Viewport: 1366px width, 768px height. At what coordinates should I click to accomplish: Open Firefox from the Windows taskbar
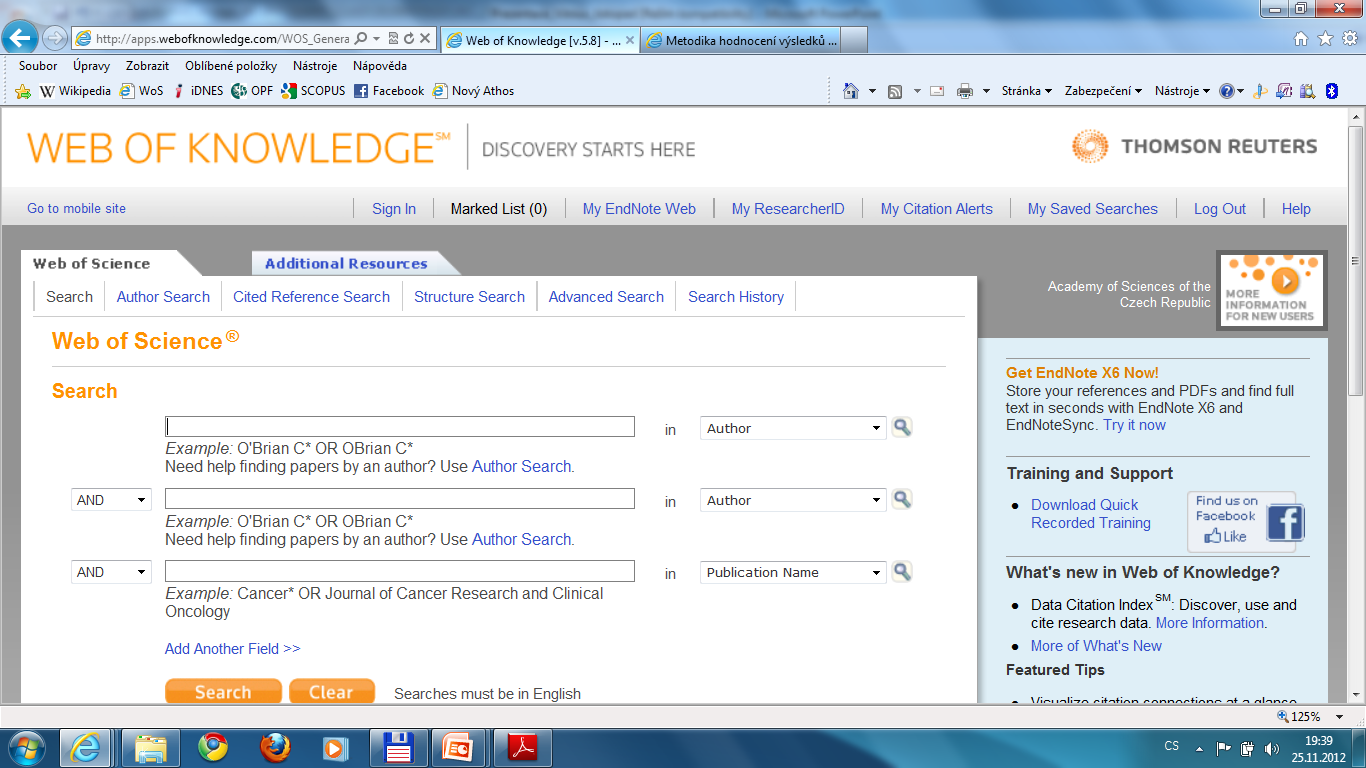coord(274,747)
